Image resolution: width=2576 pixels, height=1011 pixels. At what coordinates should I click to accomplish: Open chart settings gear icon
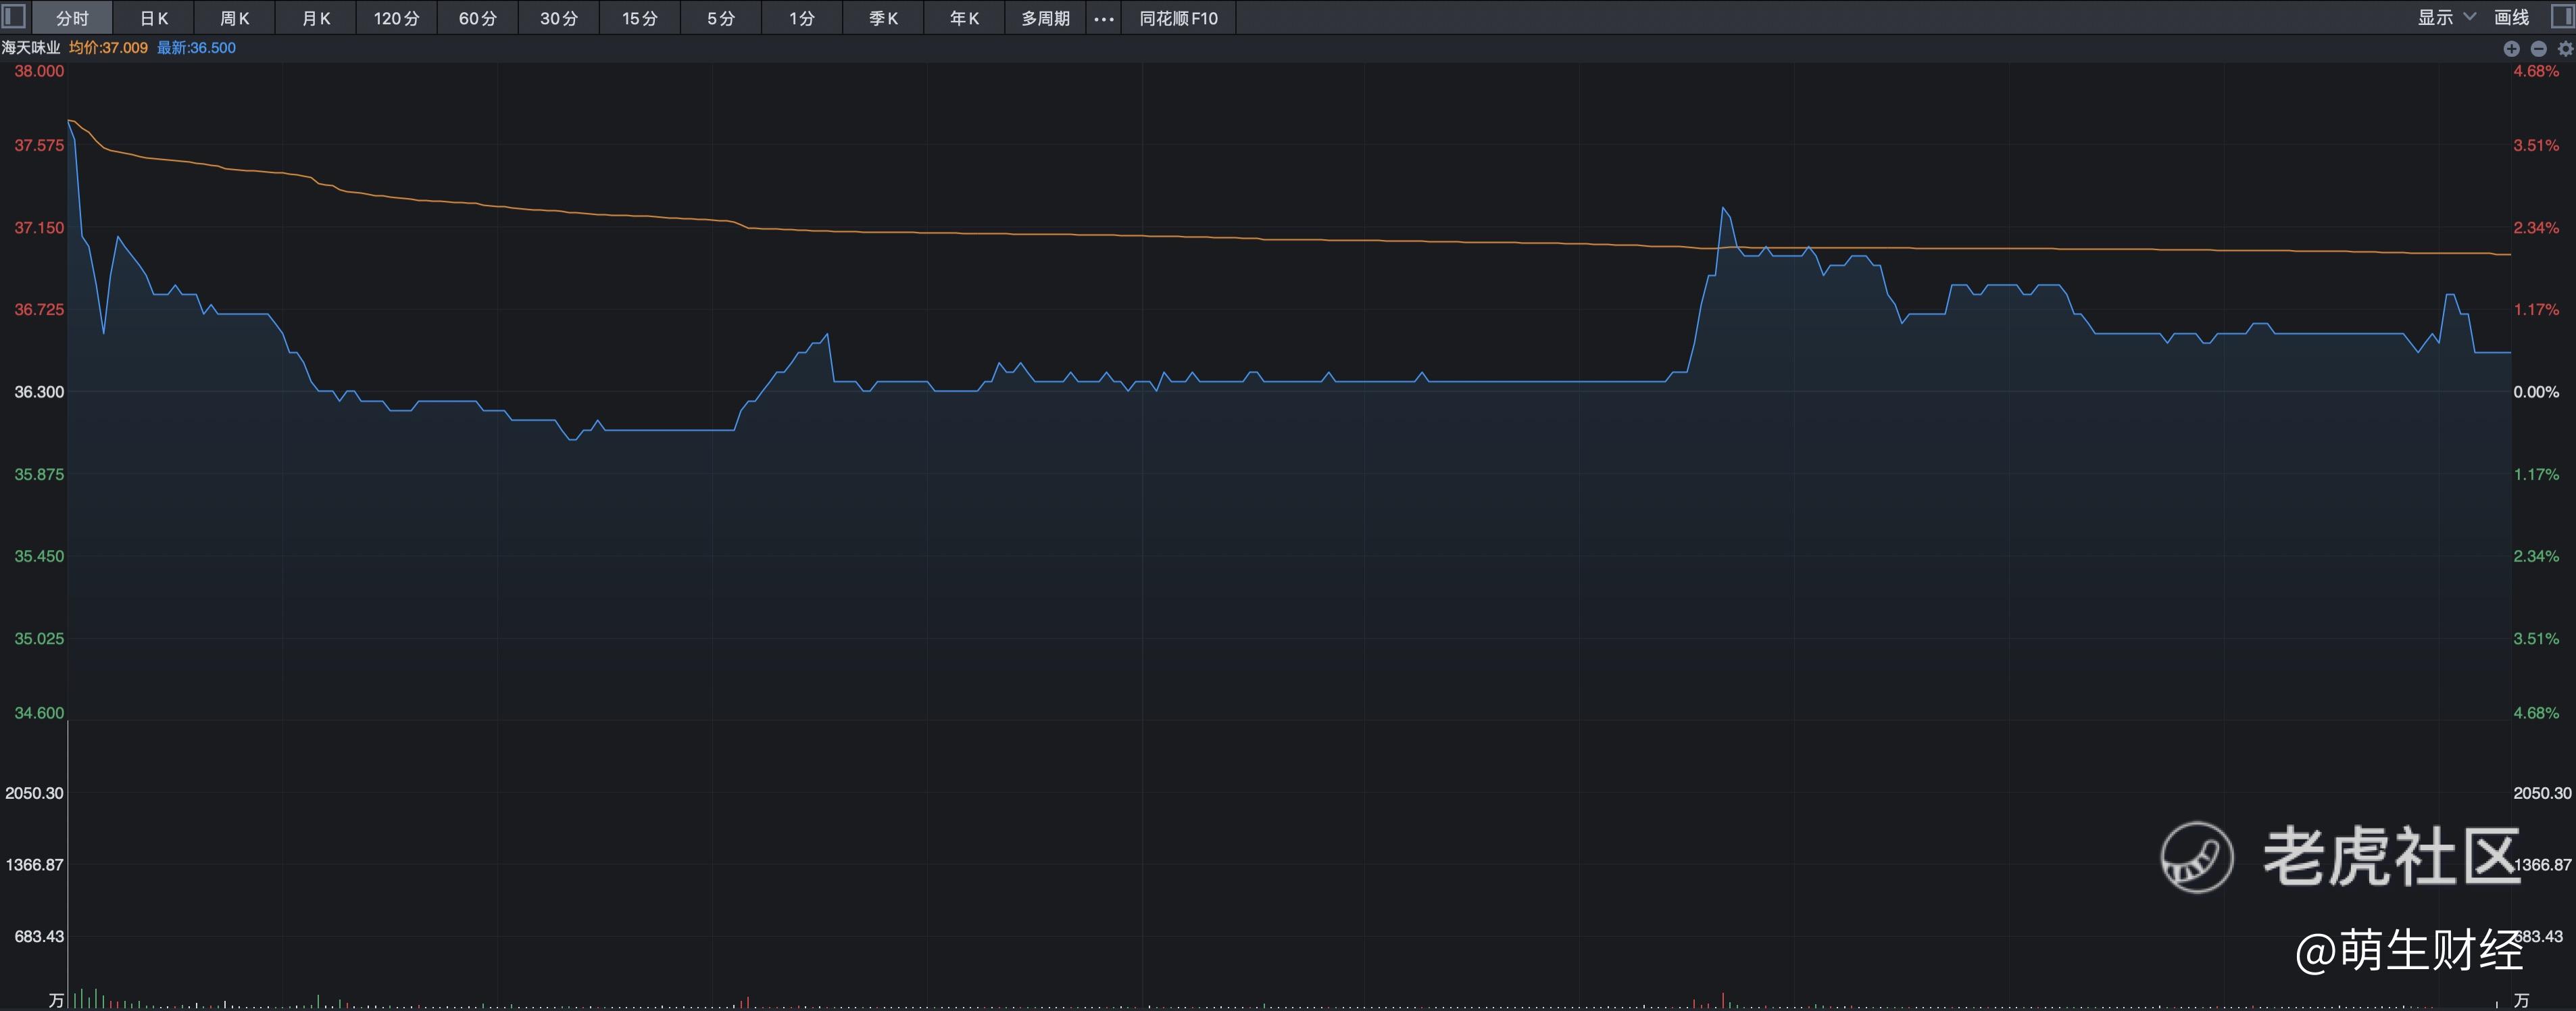[x=2565, y=48]
